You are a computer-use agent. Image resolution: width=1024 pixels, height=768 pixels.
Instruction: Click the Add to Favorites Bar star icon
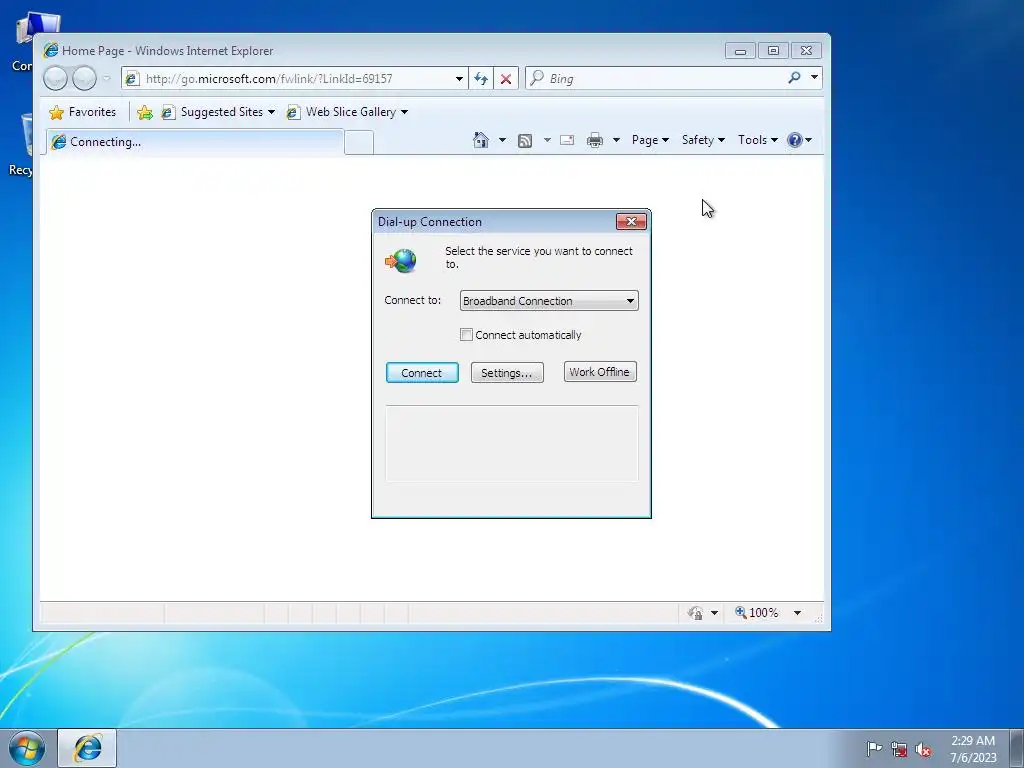[145, 112]
